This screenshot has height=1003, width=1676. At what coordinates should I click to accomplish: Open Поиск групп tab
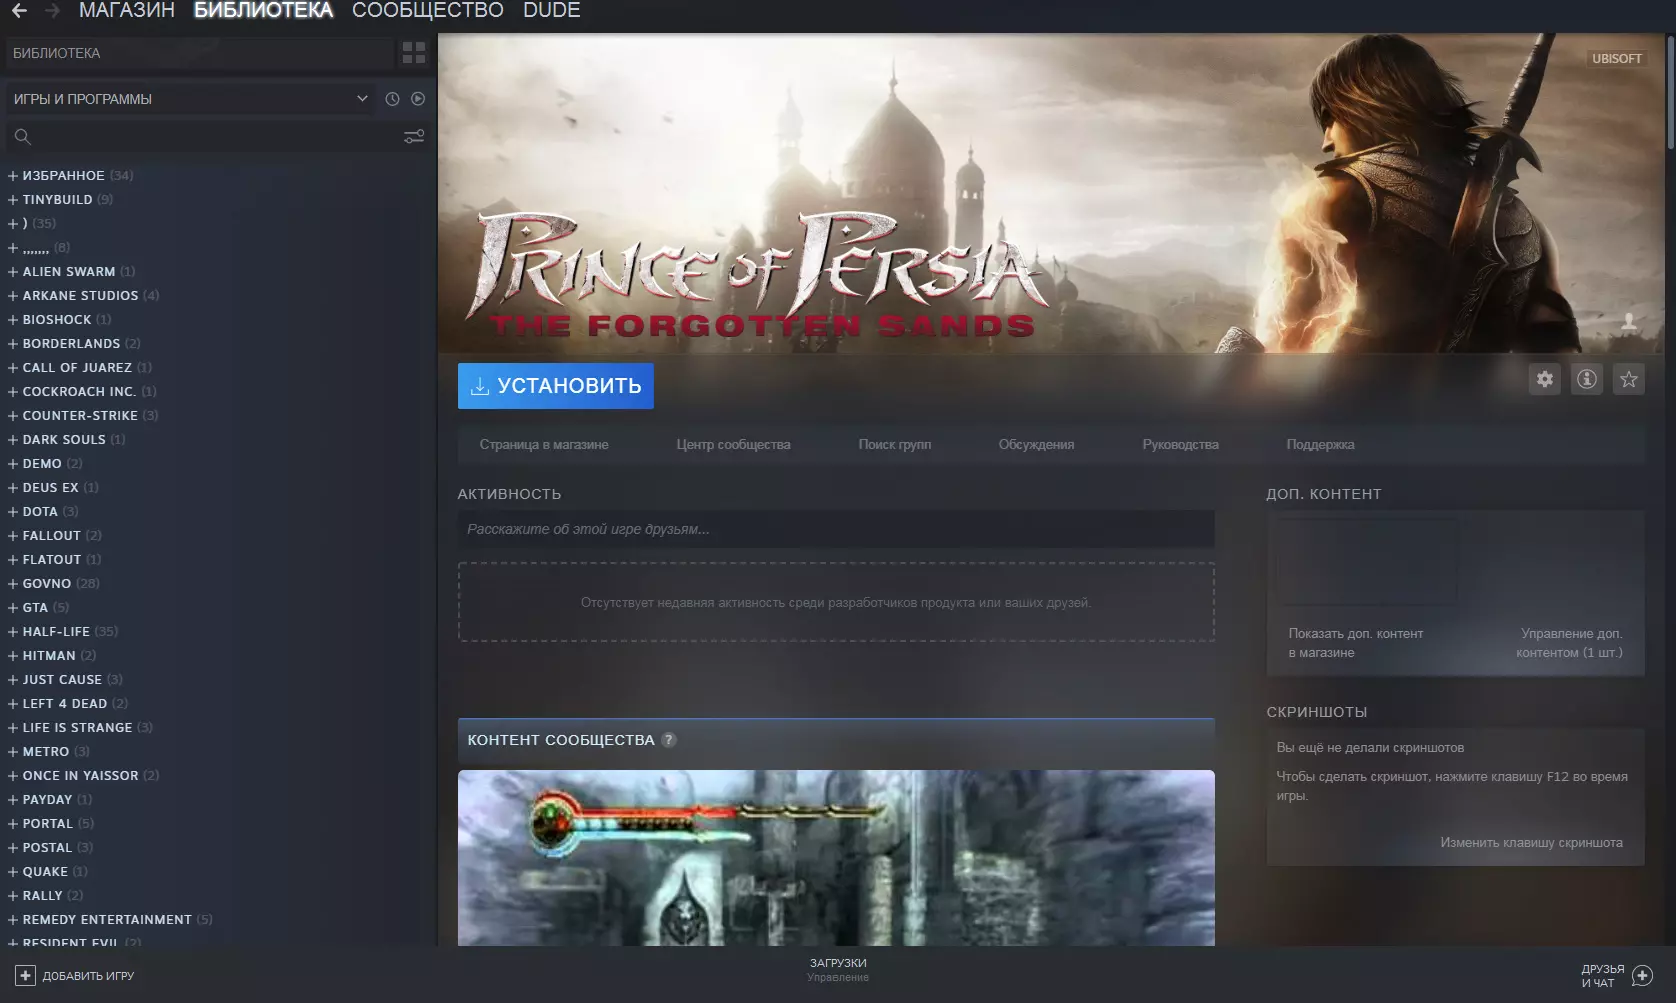(895, 445)
